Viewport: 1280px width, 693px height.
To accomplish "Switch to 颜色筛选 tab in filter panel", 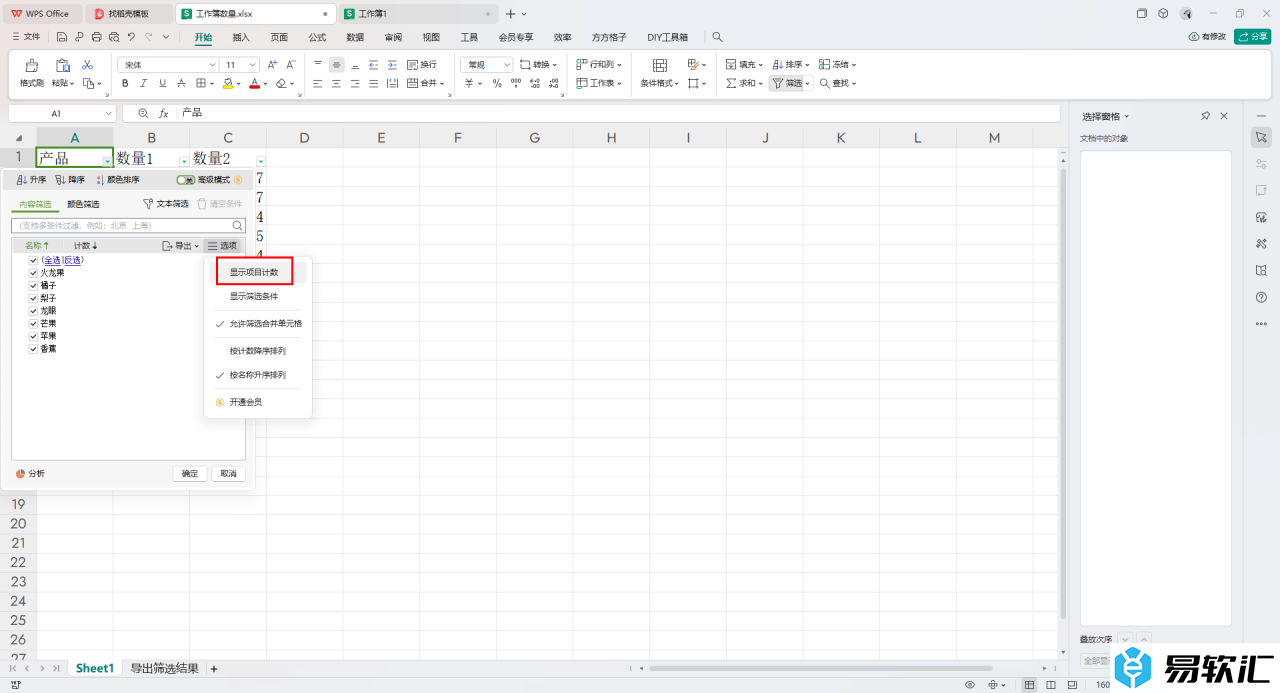I will point(83,204).
